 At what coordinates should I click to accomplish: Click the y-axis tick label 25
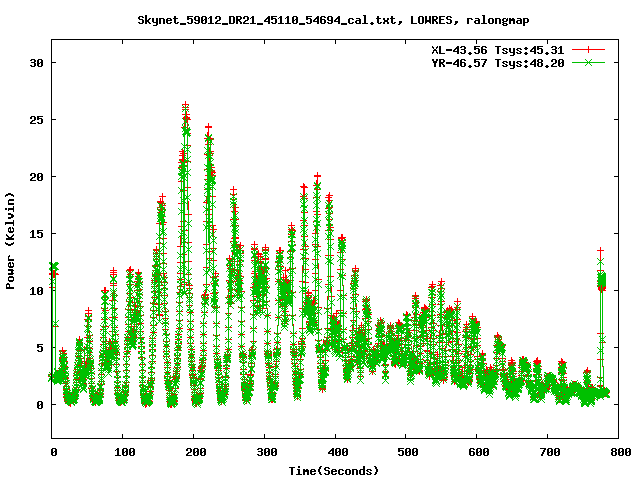click(x=36, y=120)
